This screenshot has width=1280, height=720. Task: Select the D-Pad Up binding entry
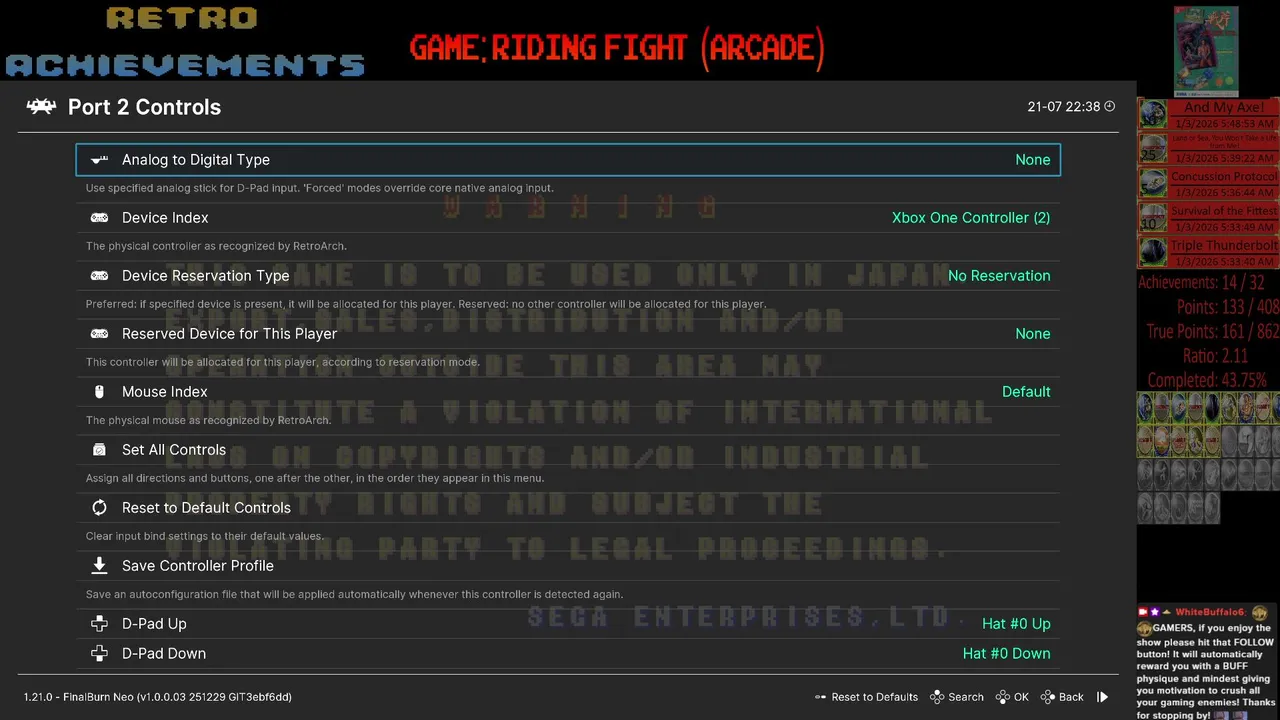(568, 624)
